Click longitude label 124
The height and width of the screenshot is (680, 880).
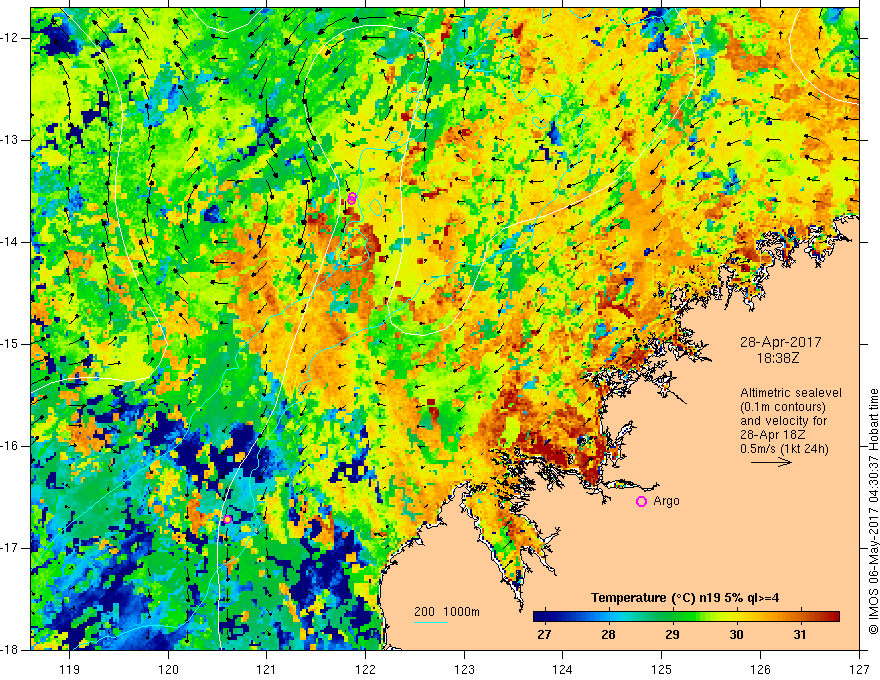click(x=563, y=669)
